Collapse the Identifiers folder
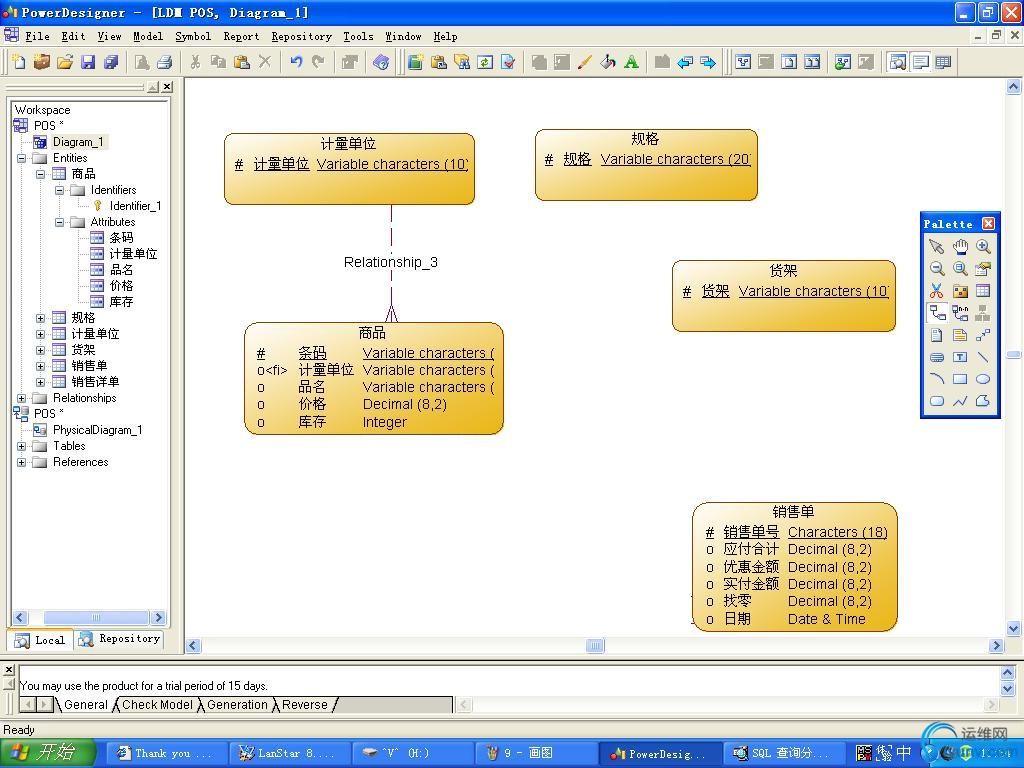This screenshot has width=1024, height=768. (59, 190)
